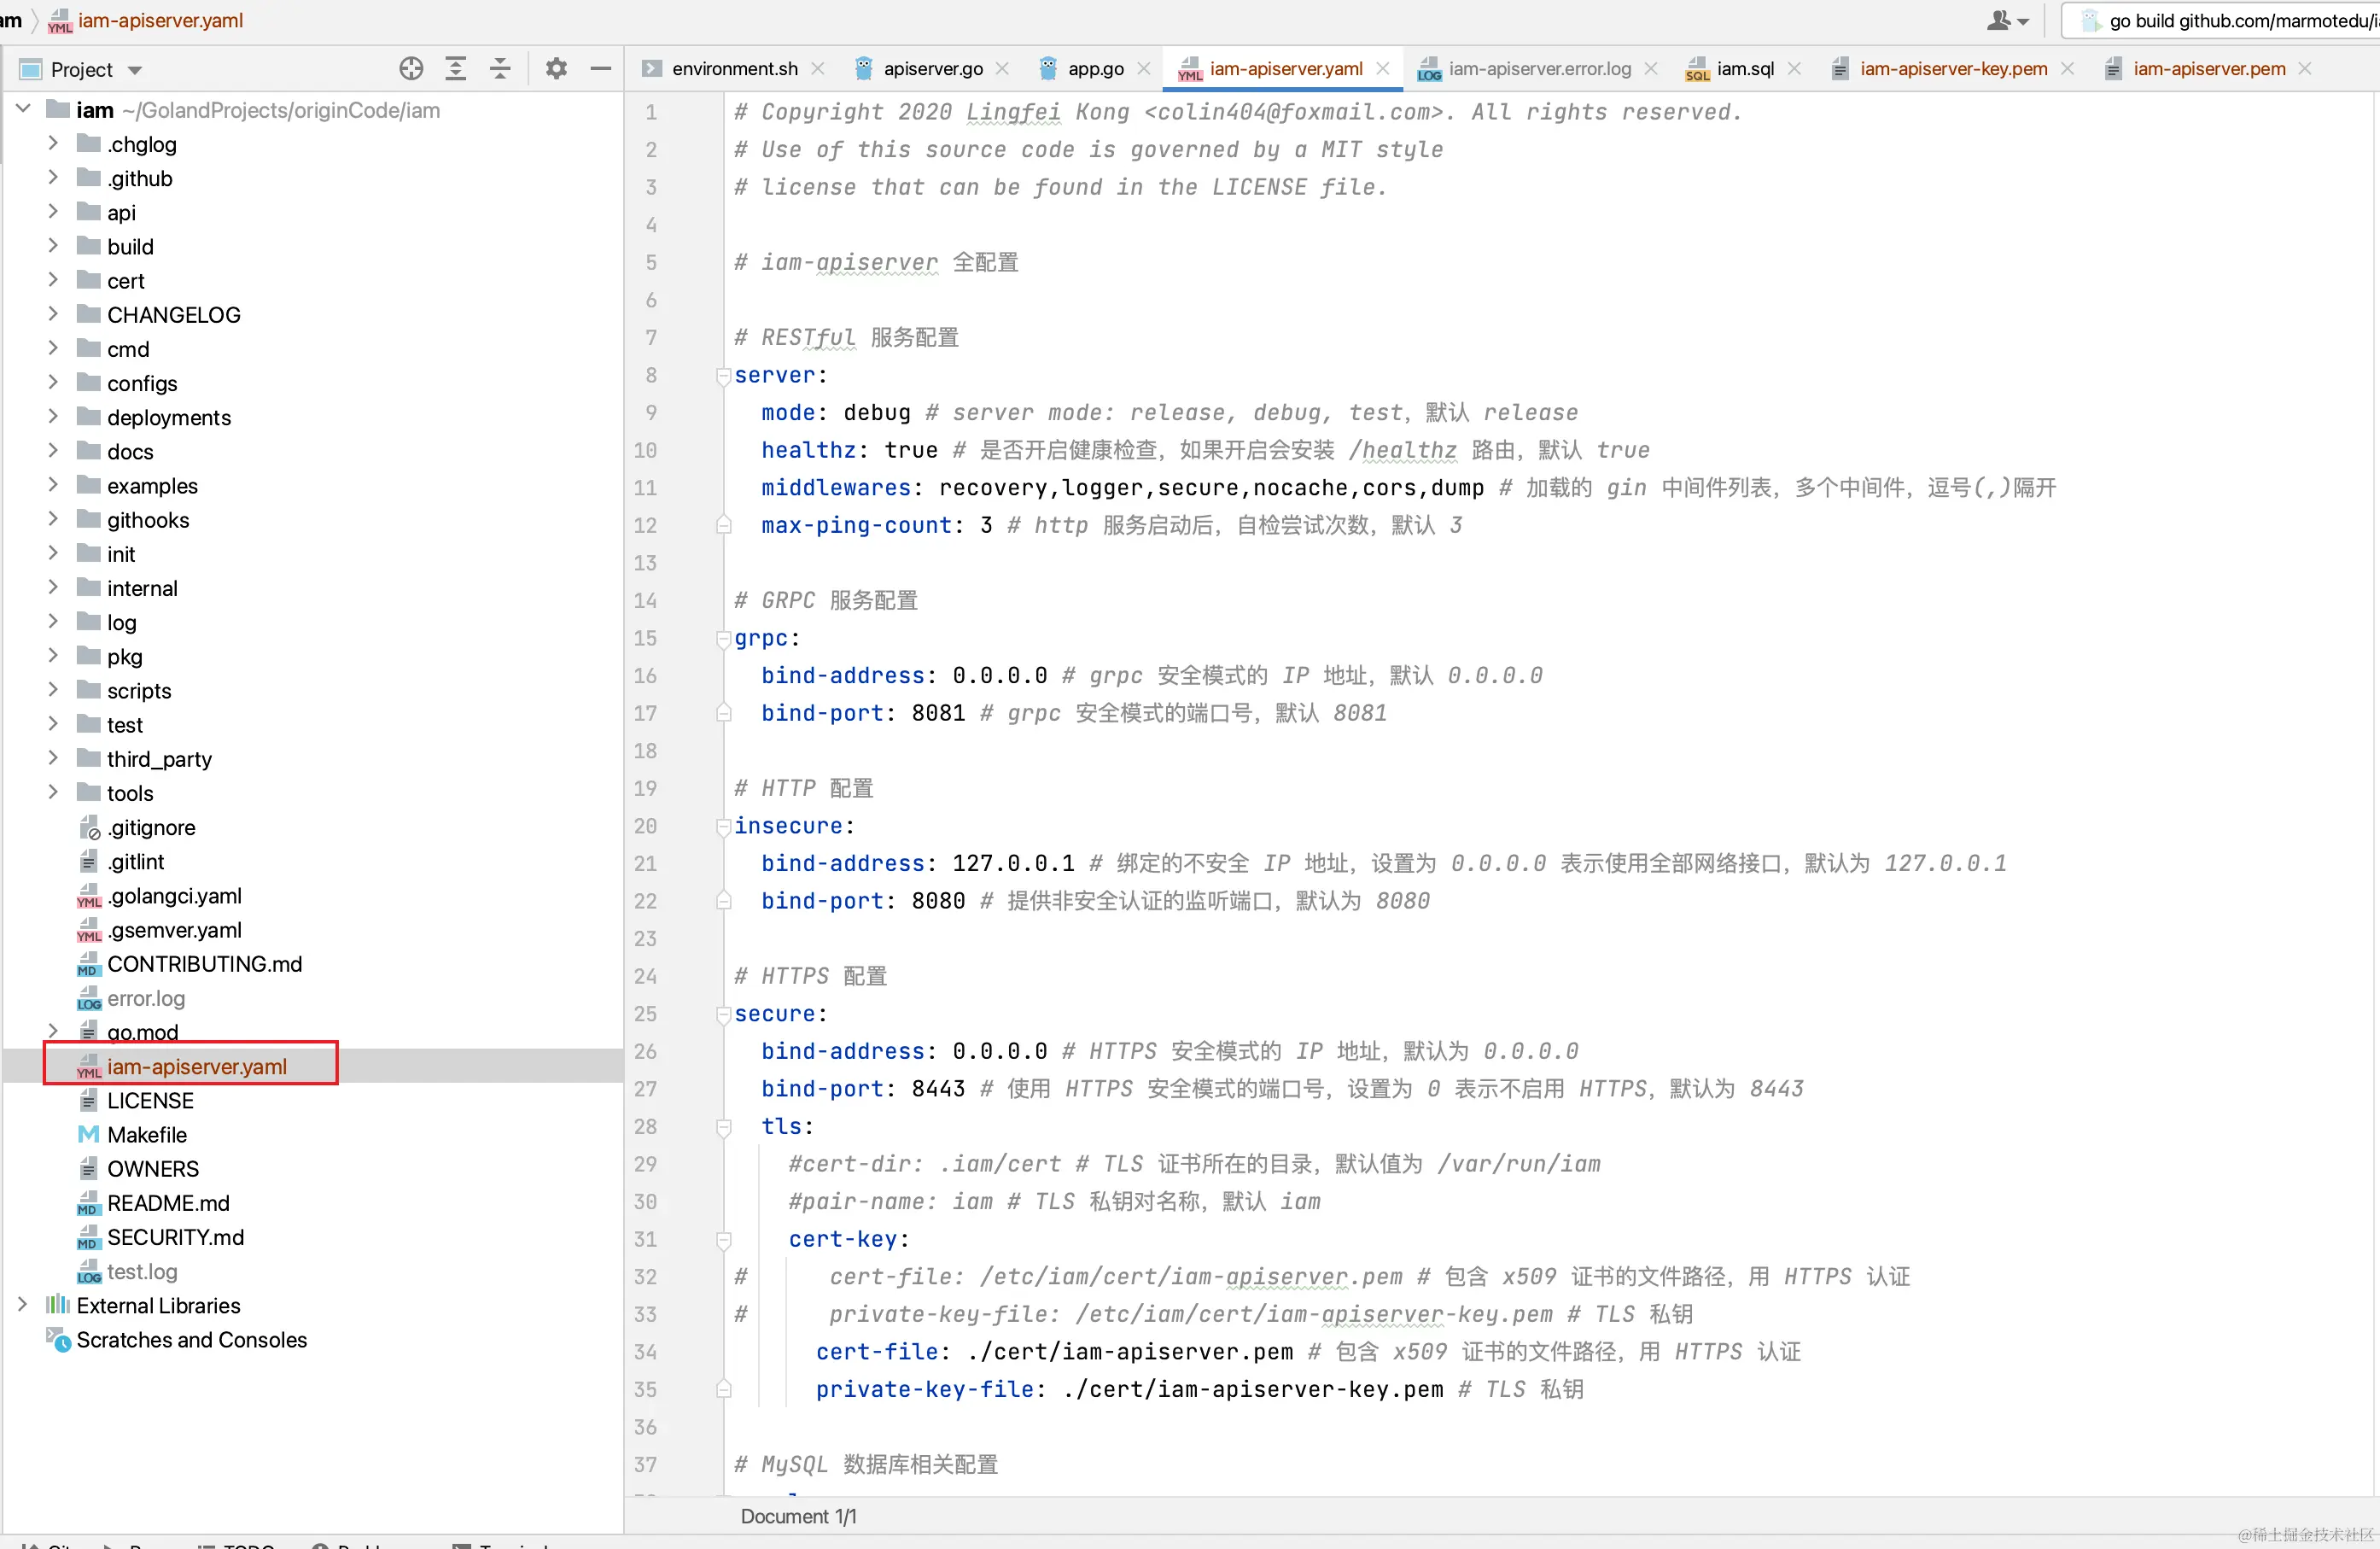The image size is (2380, 1549).
Task: Click Collapse All in the Project panel
Action: pyautogui.click(x=500, y=68)
